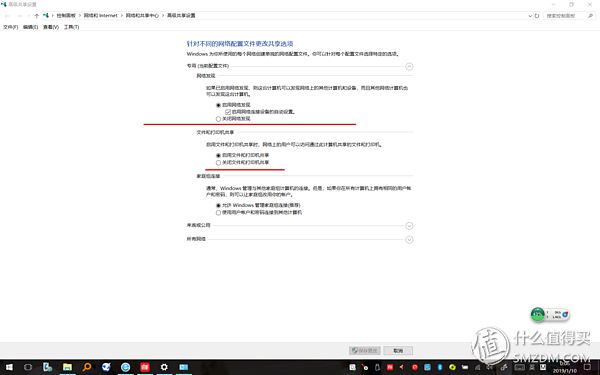The image size is (600, 375).
Task: Click the 控制面板 breadcrumb
Action: [x=66, y=16]
